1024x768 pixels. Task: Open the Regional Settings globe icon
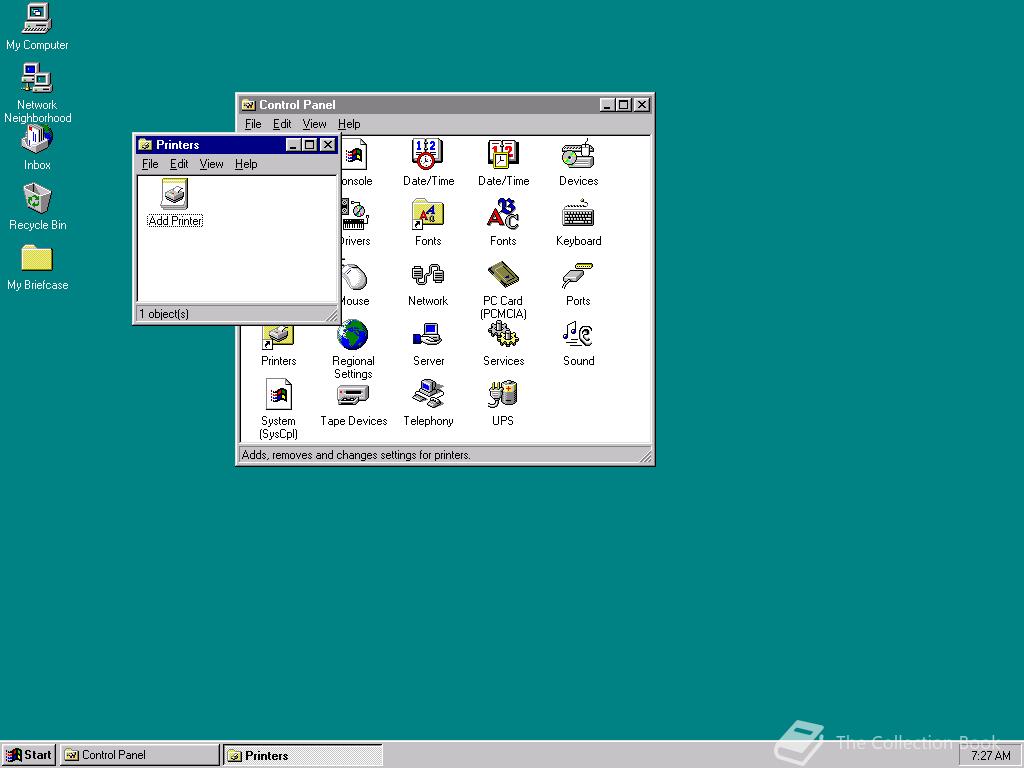coord(353,349)
